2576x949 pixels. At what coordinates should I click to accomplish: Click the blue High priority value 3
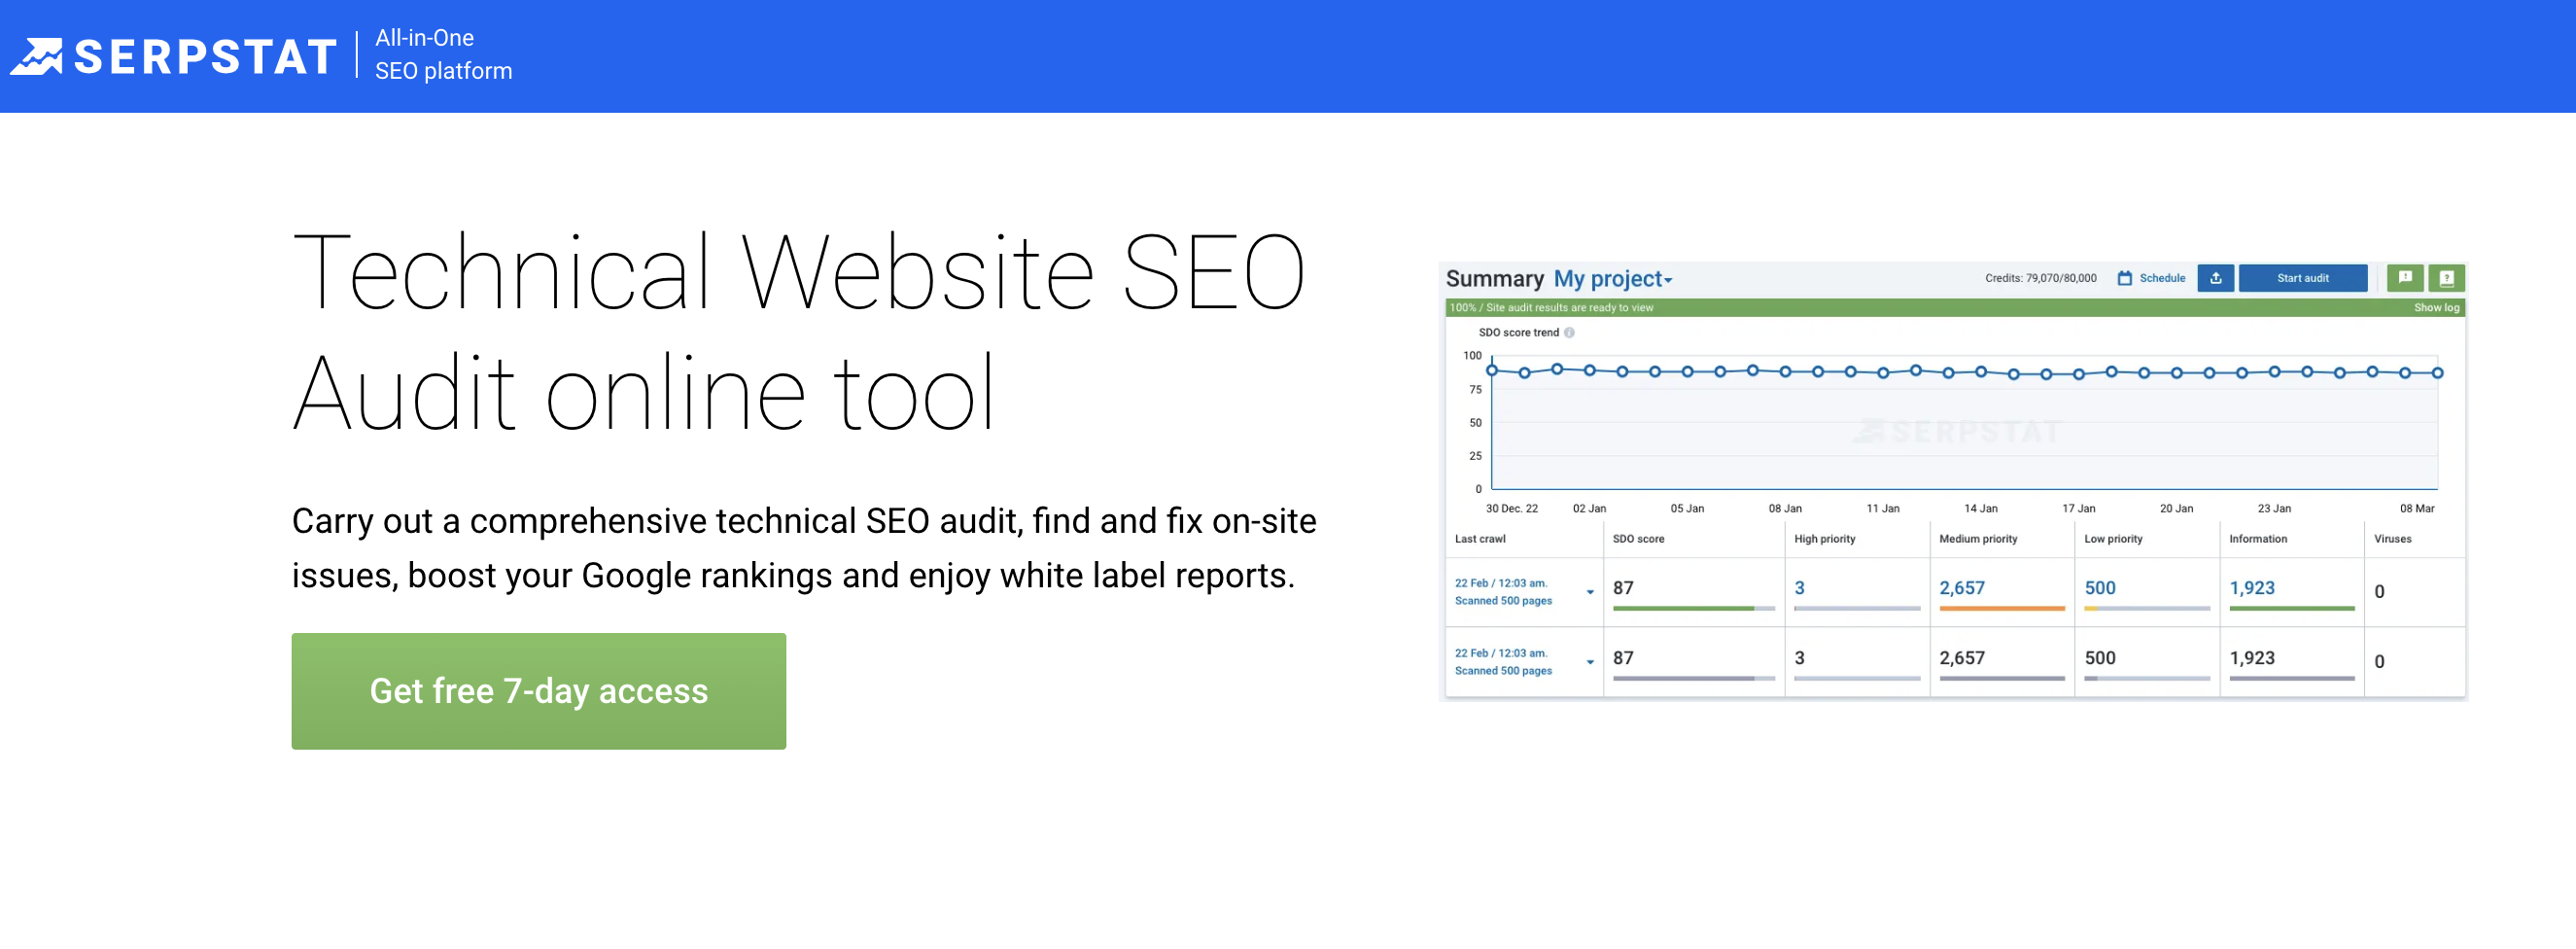point(1799,588)
